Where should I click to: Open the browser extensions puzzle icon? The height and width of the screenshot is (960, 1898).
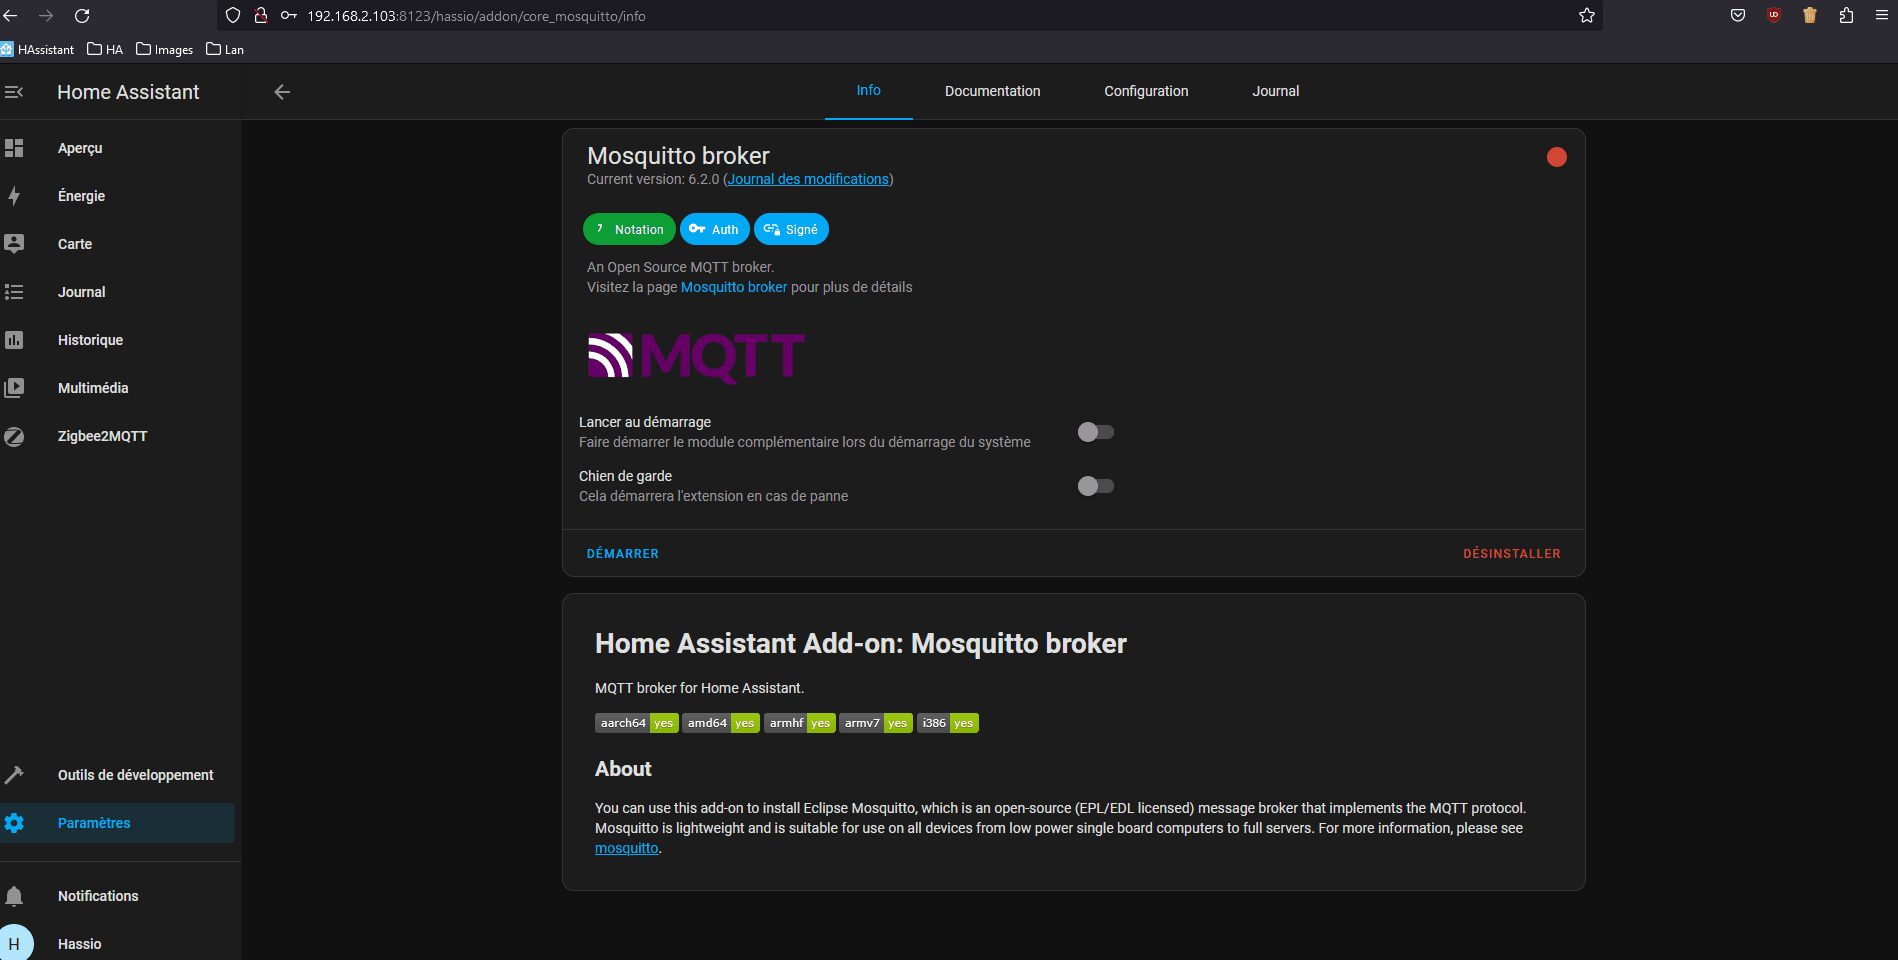(1846, 15)
